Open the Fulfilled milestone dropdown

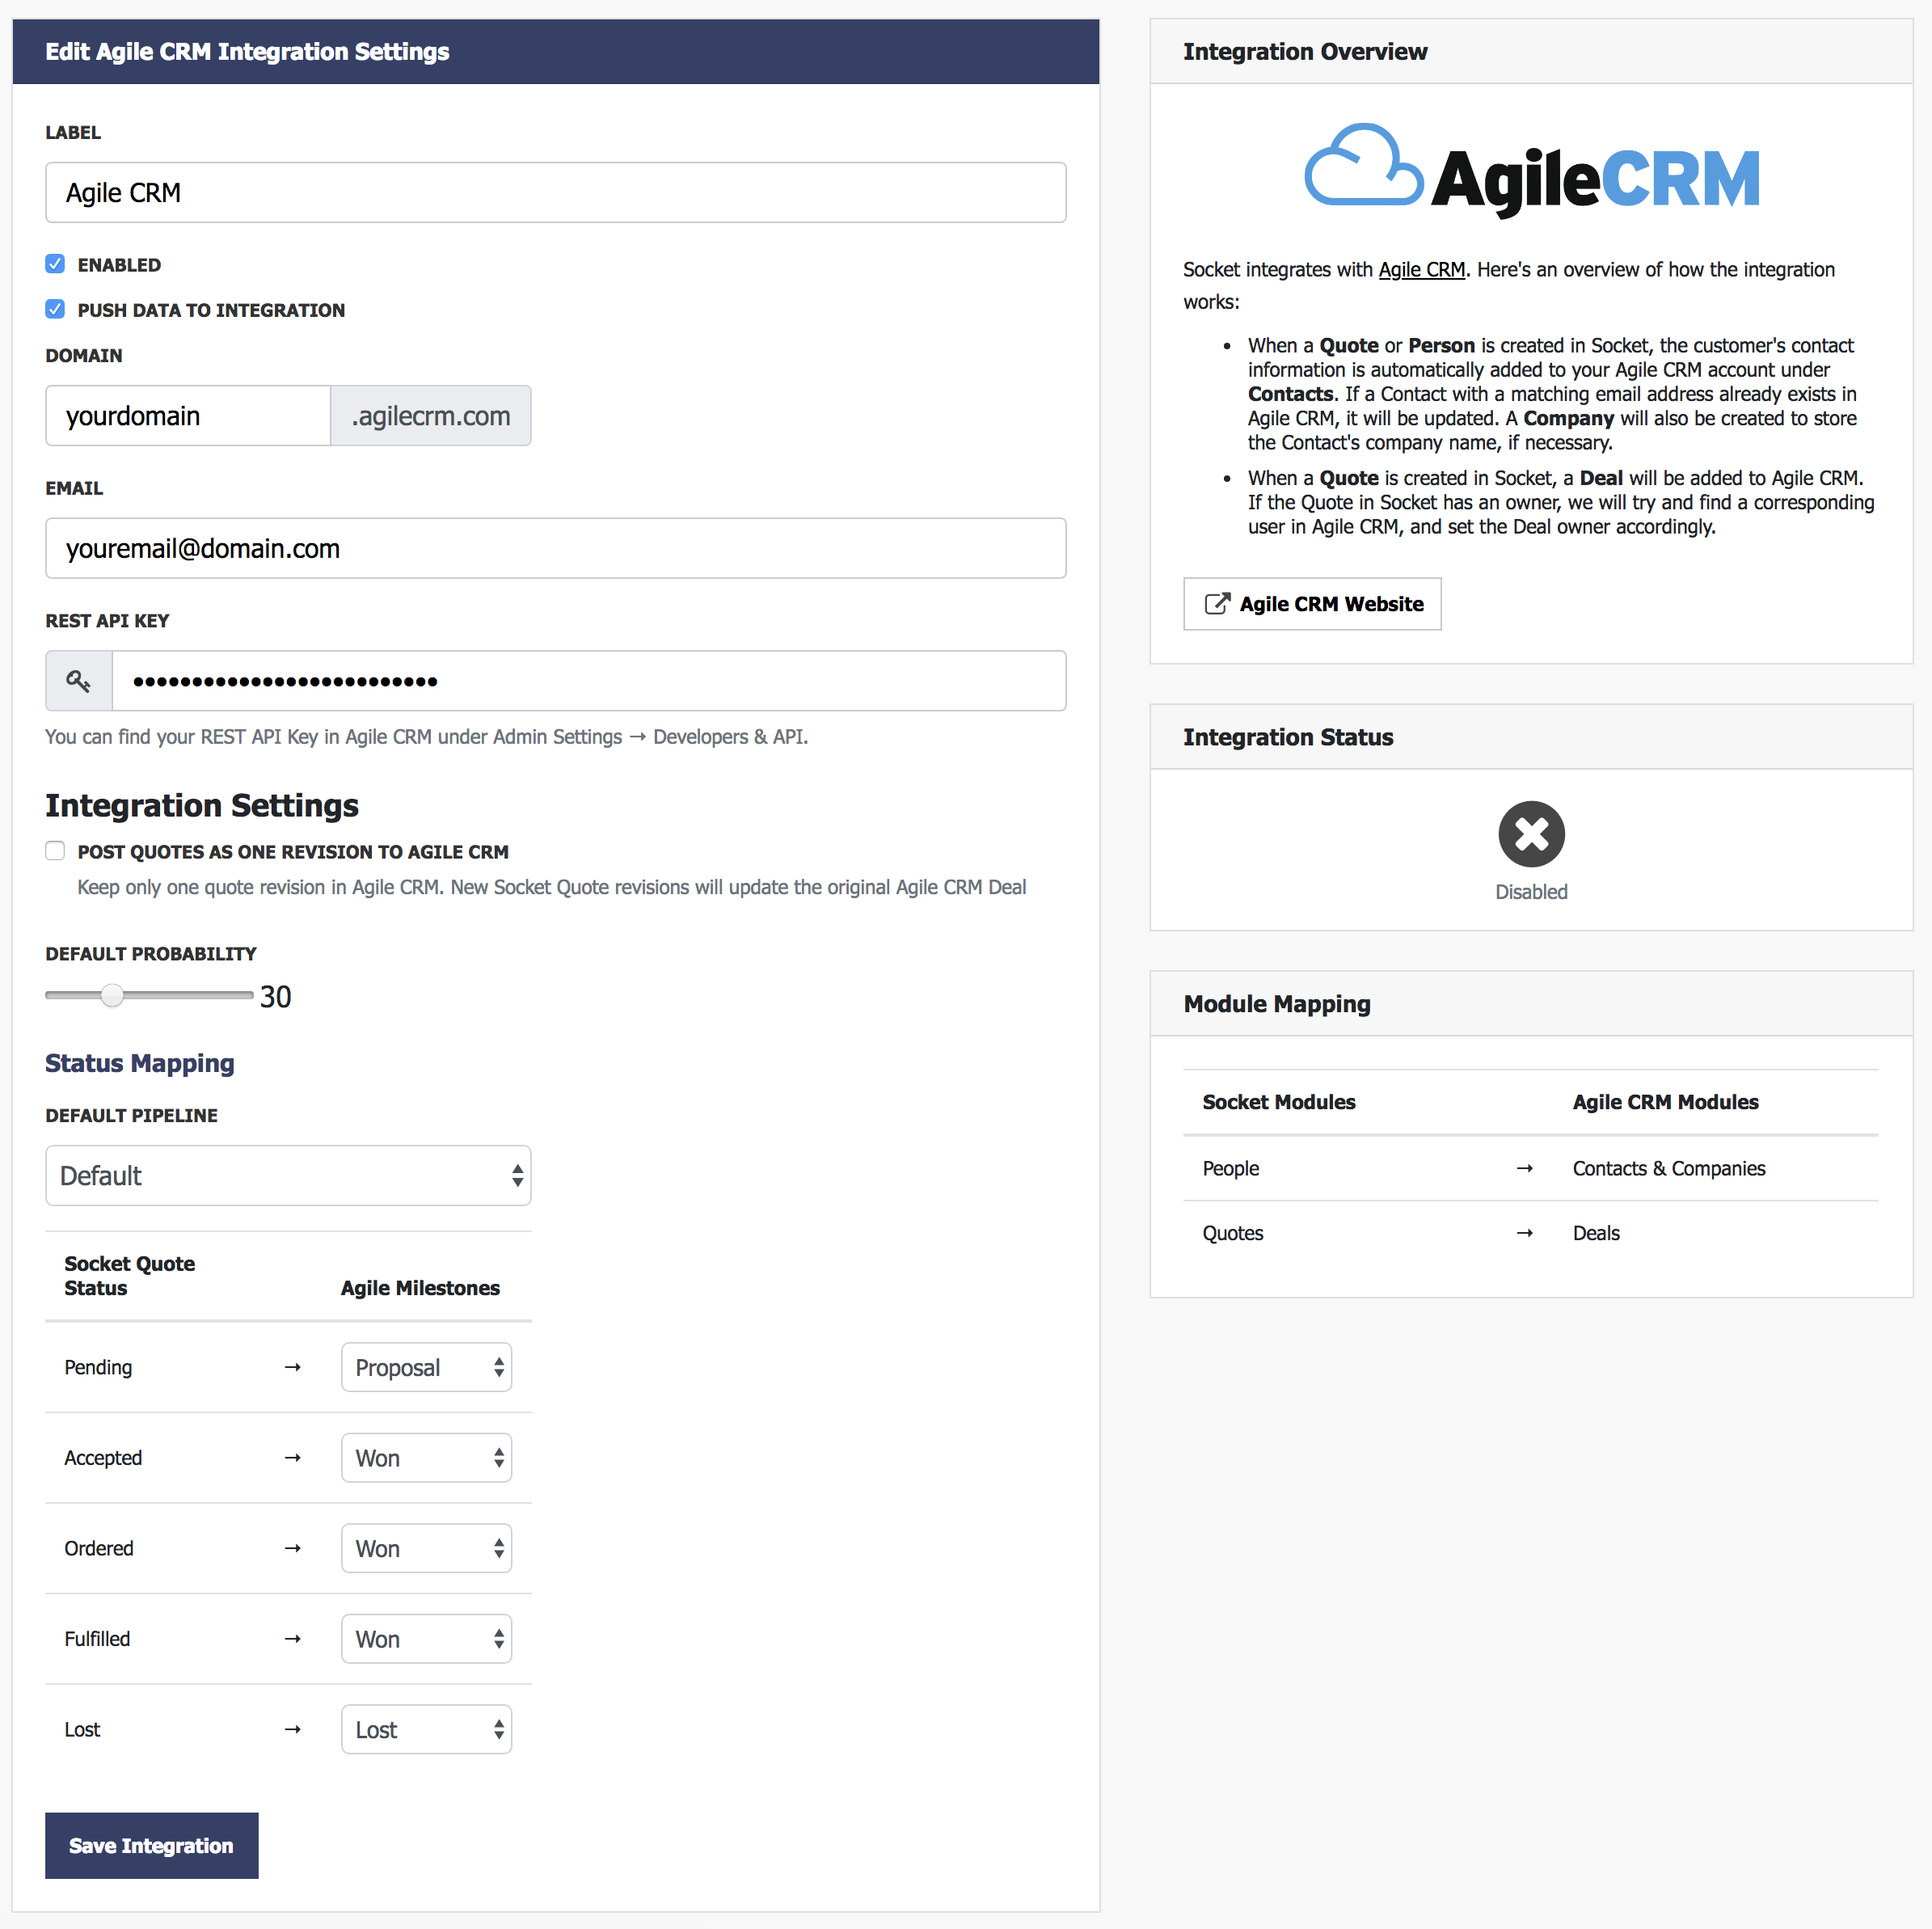coord(427,1639)
